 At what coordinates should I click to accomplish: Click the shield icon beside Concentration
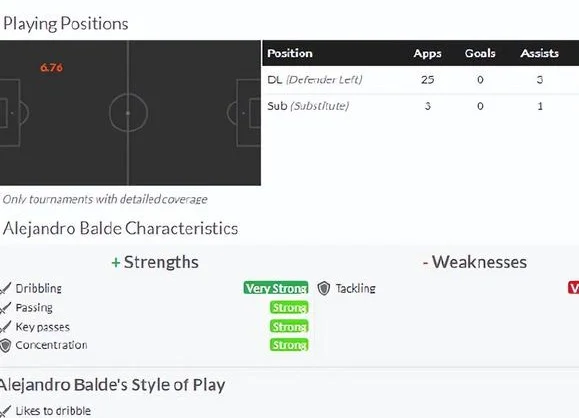[x=5, y=346]
